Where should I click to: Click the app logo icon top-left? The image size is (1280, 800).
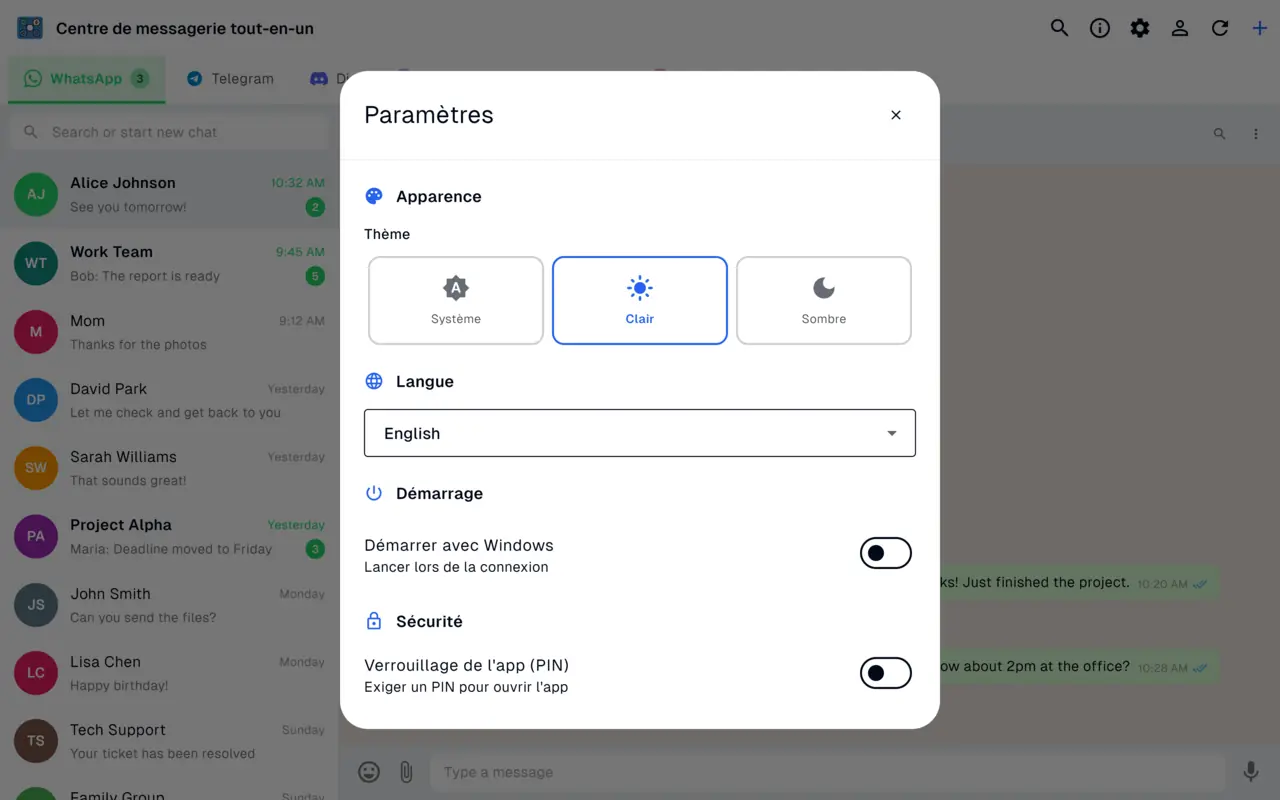coord(30,28)
